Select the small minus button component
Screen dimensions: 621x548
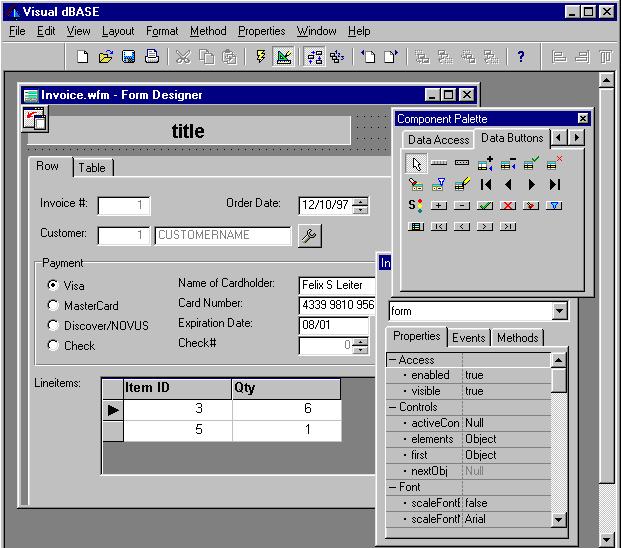pyautogui.click(x=462, y=206)
